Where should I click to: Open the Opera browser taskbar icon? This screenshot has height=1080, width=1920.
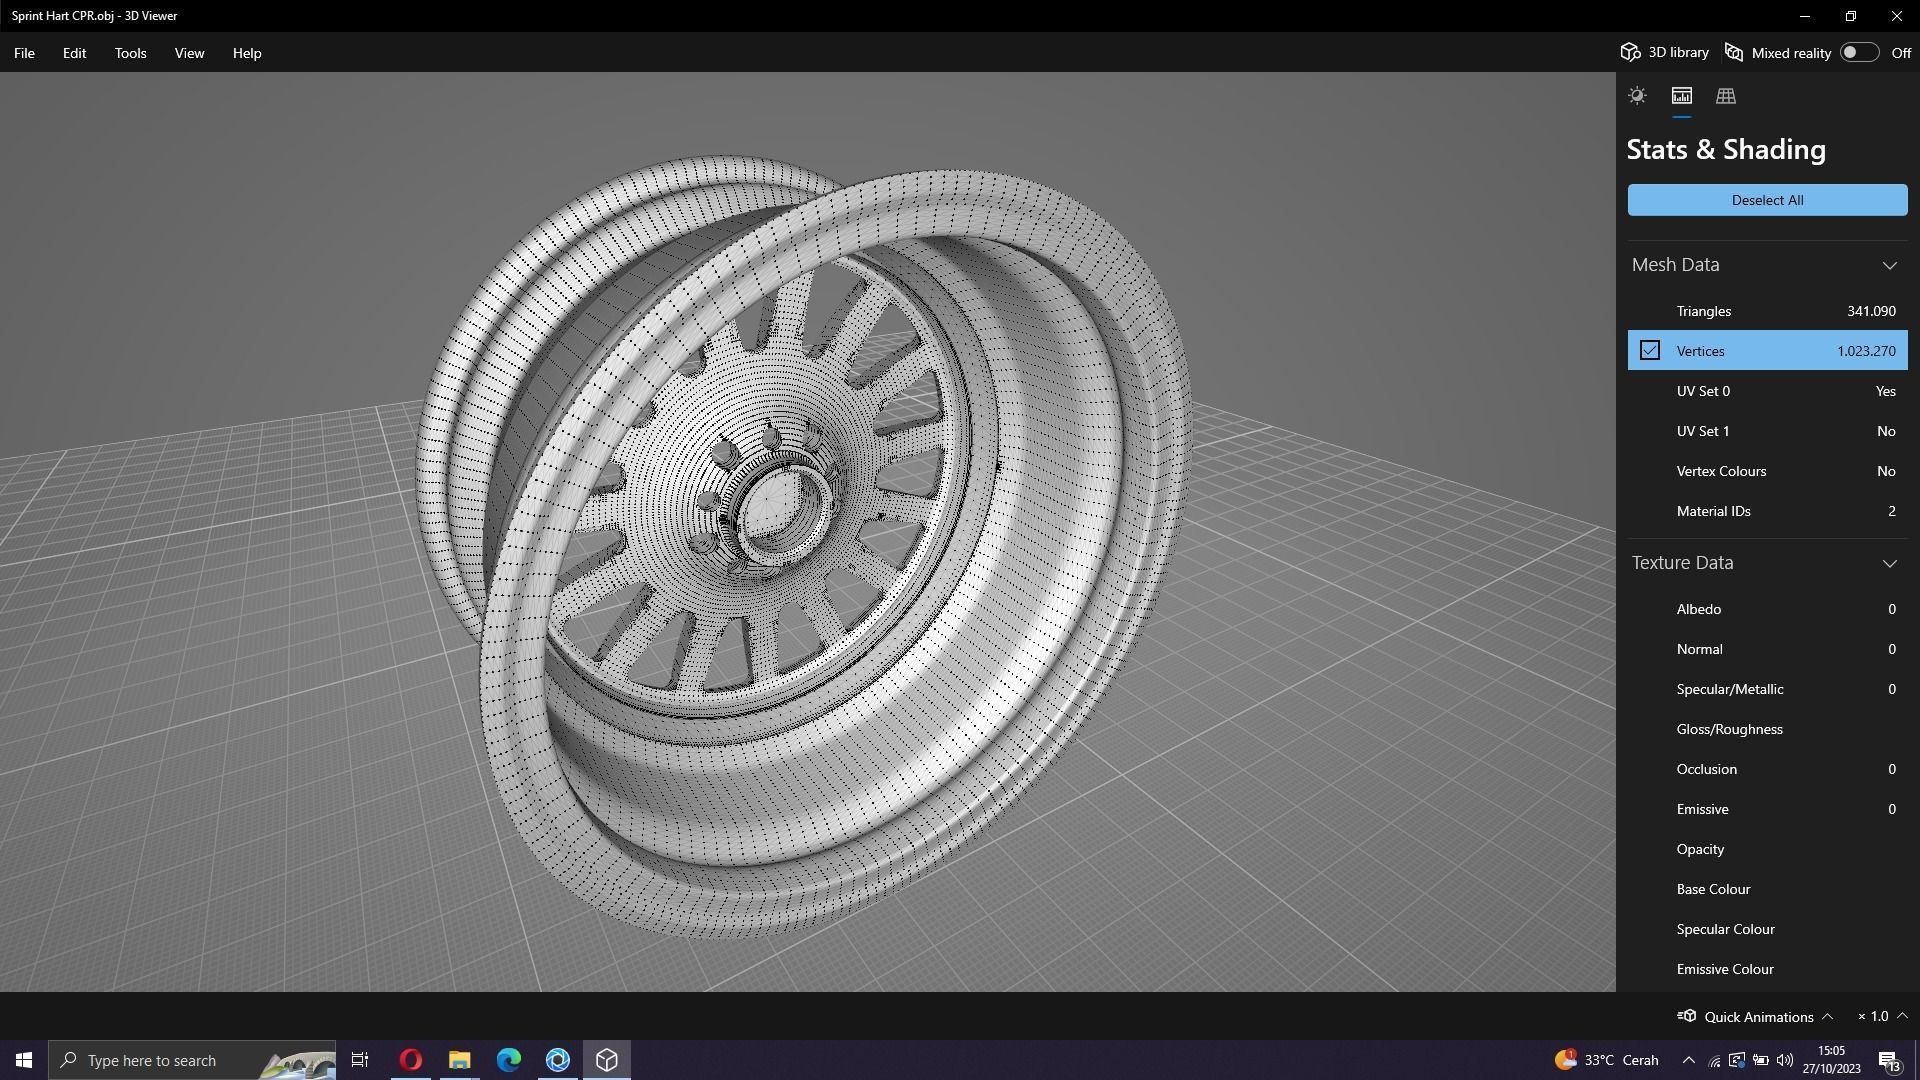[410, 1060]
